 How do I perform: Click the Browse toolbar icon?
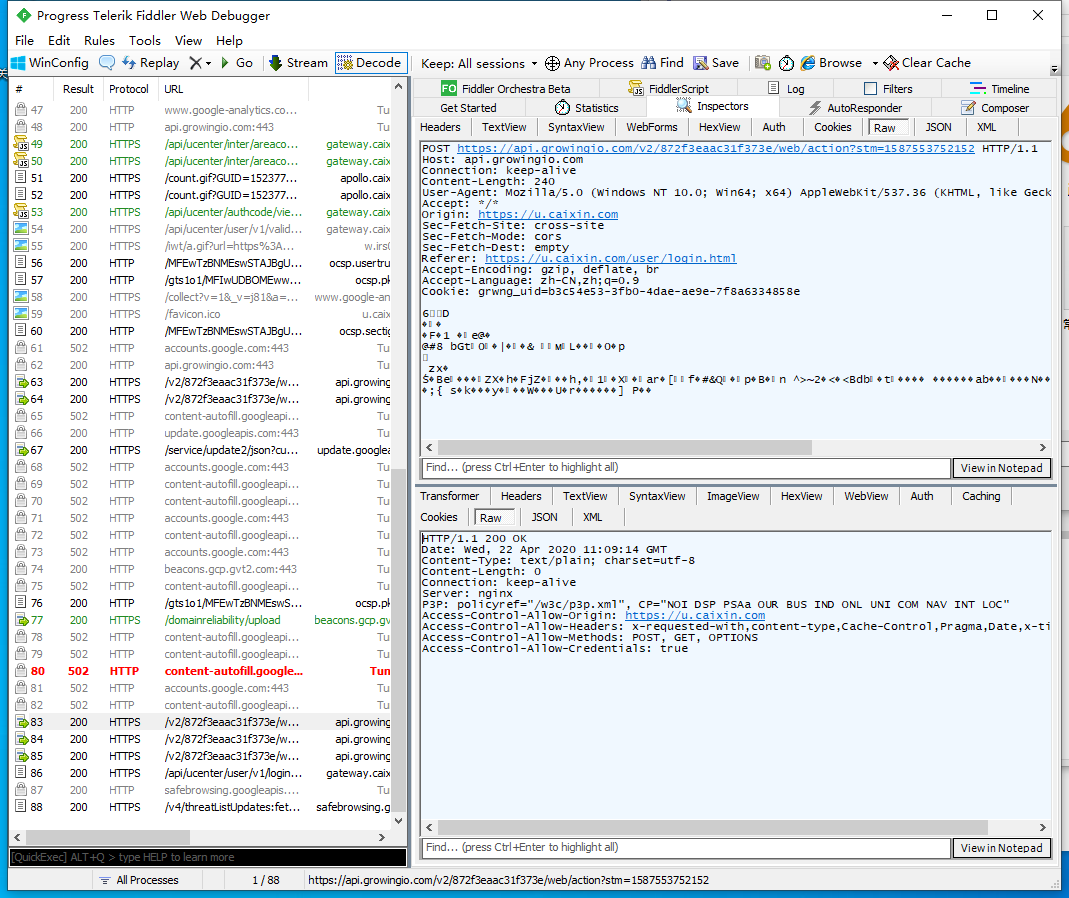[808, 63]
